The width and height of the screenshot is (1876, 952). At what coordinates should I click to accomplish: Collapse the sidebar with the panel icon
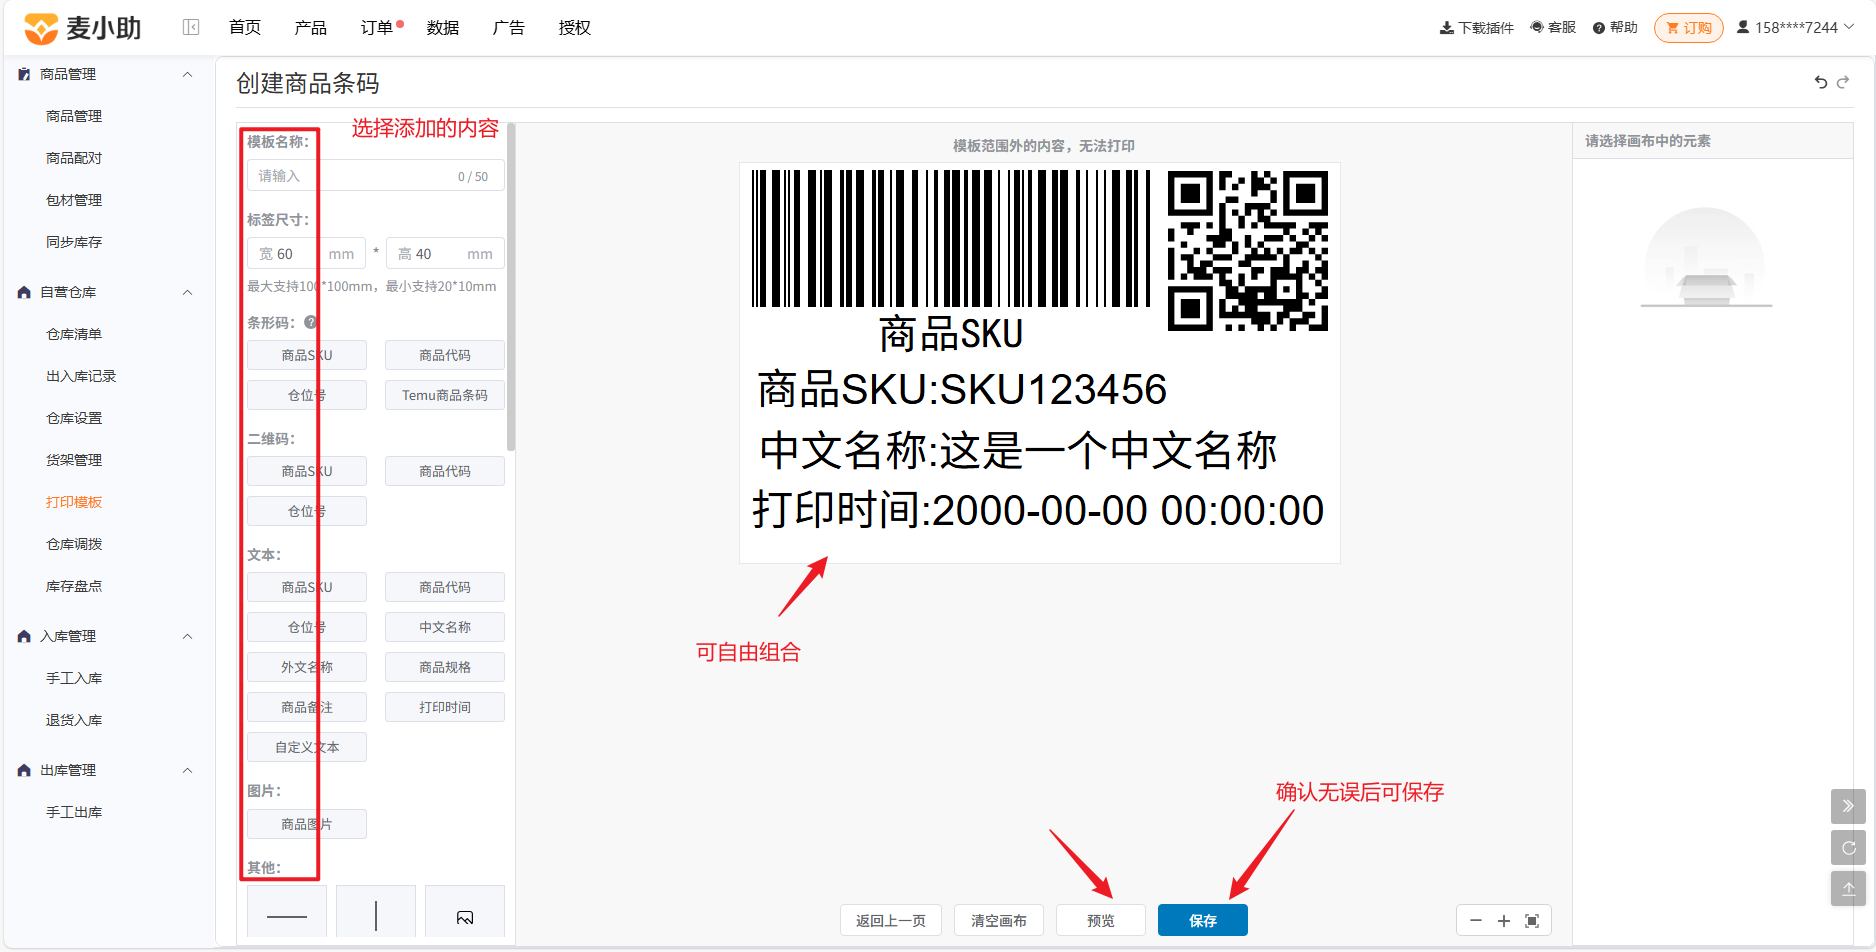pyautogui.click(x=191, y=28)
